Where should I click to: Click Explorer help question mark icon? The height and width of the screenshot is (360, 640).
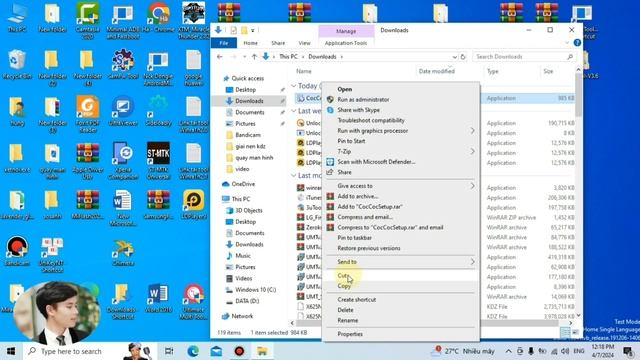pyautogui.click(x=577, y=42)
